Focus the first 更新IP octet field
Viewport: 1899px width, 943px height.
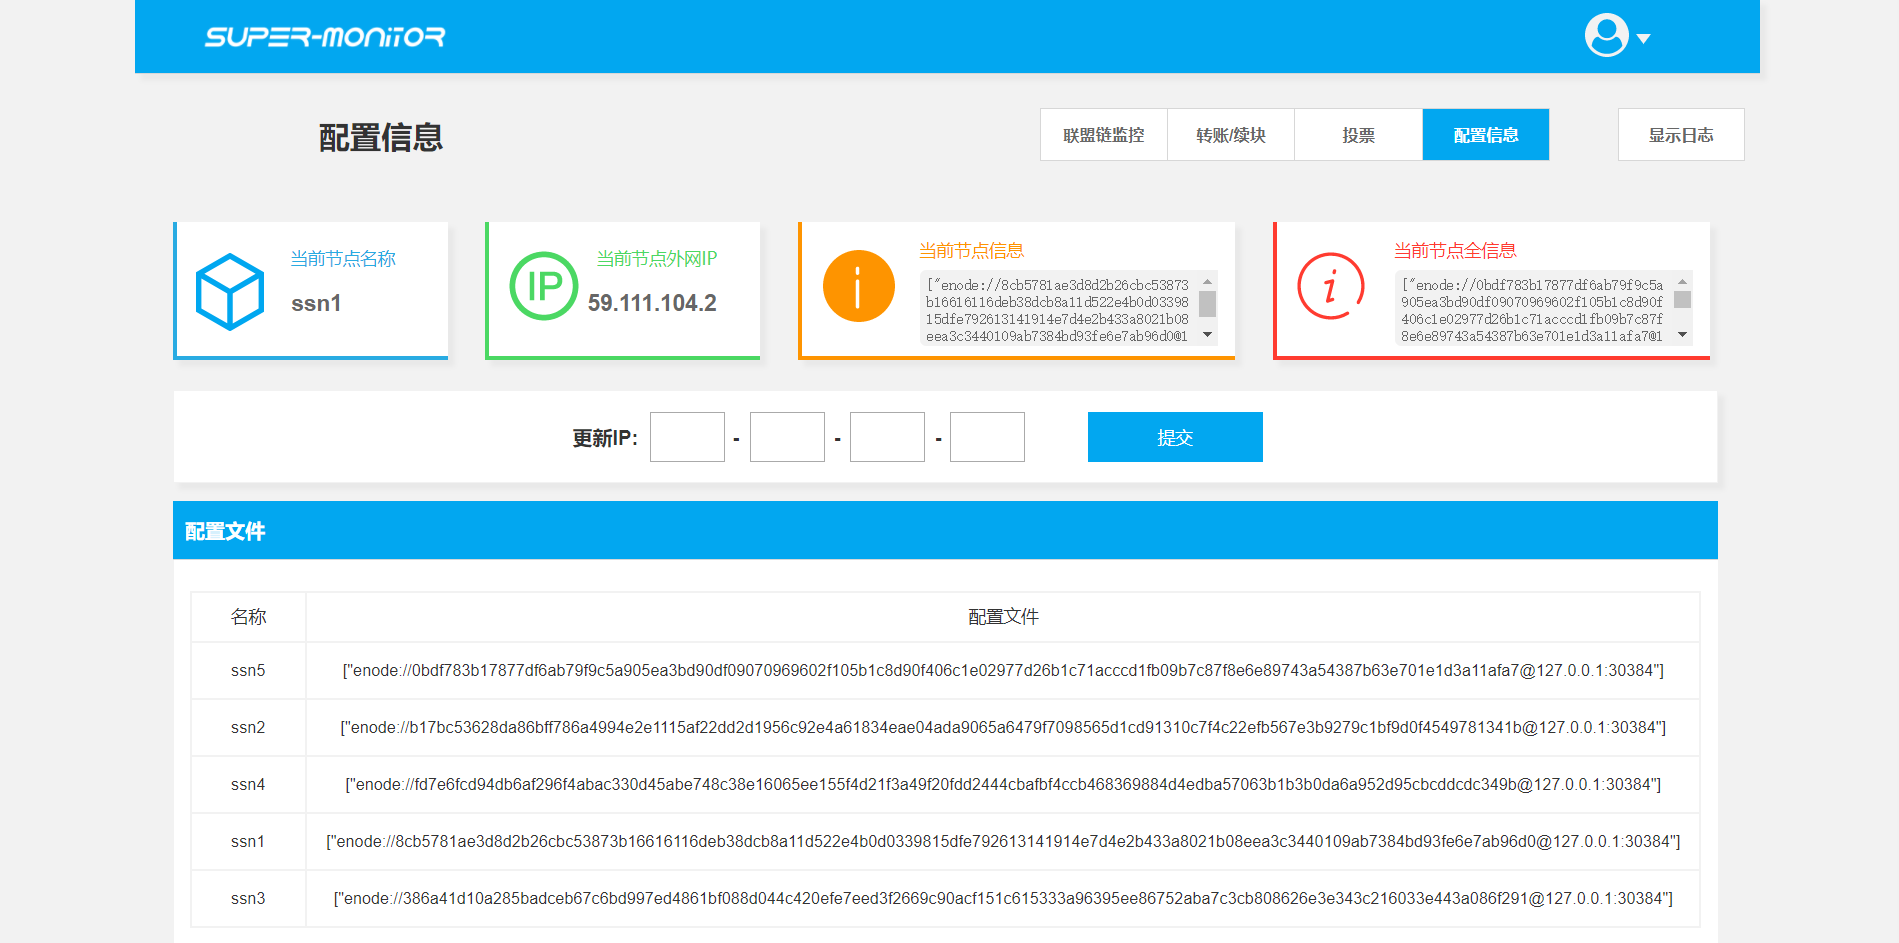point(687,437)
